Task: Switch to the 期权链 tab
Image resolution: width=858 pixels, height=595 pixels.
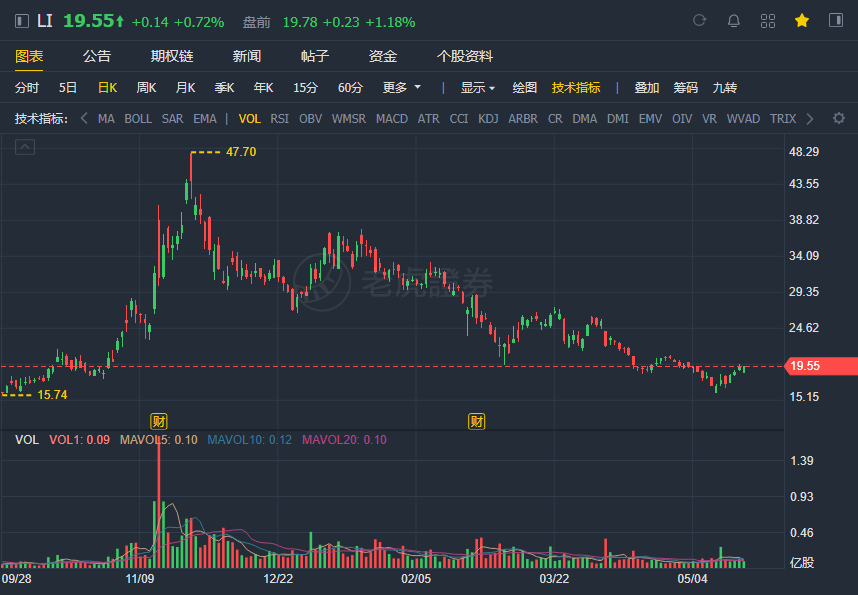Action: [172, 56]
